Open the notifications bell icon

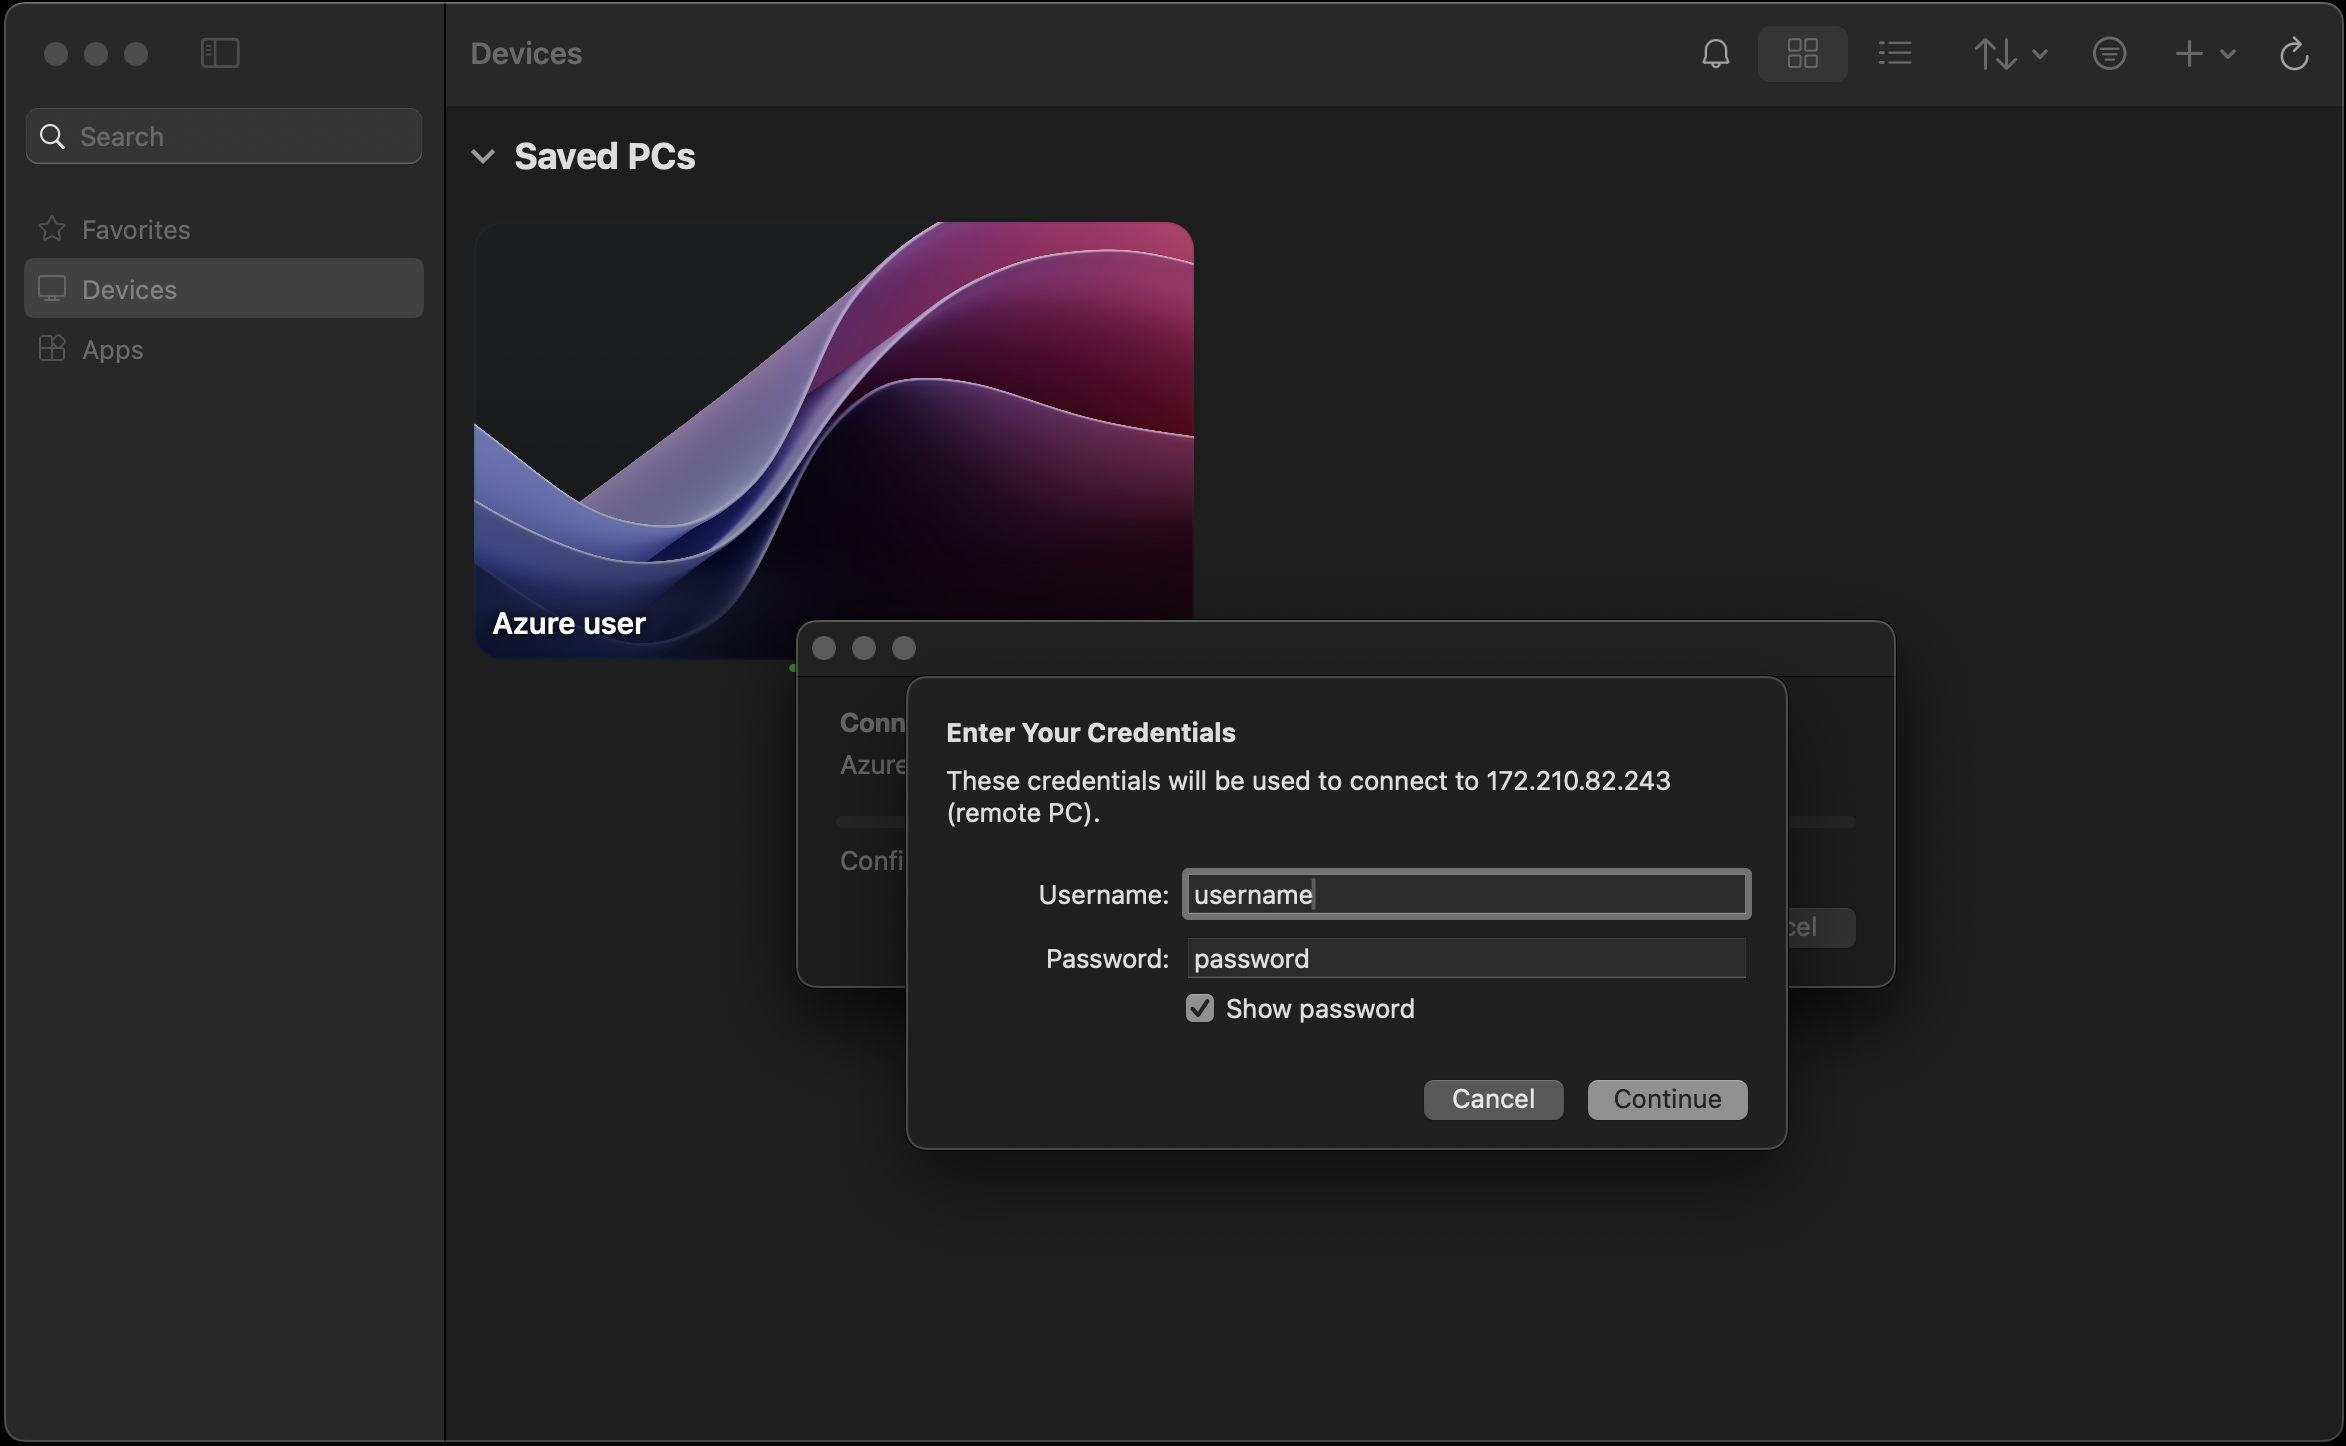click(1715, 54)
